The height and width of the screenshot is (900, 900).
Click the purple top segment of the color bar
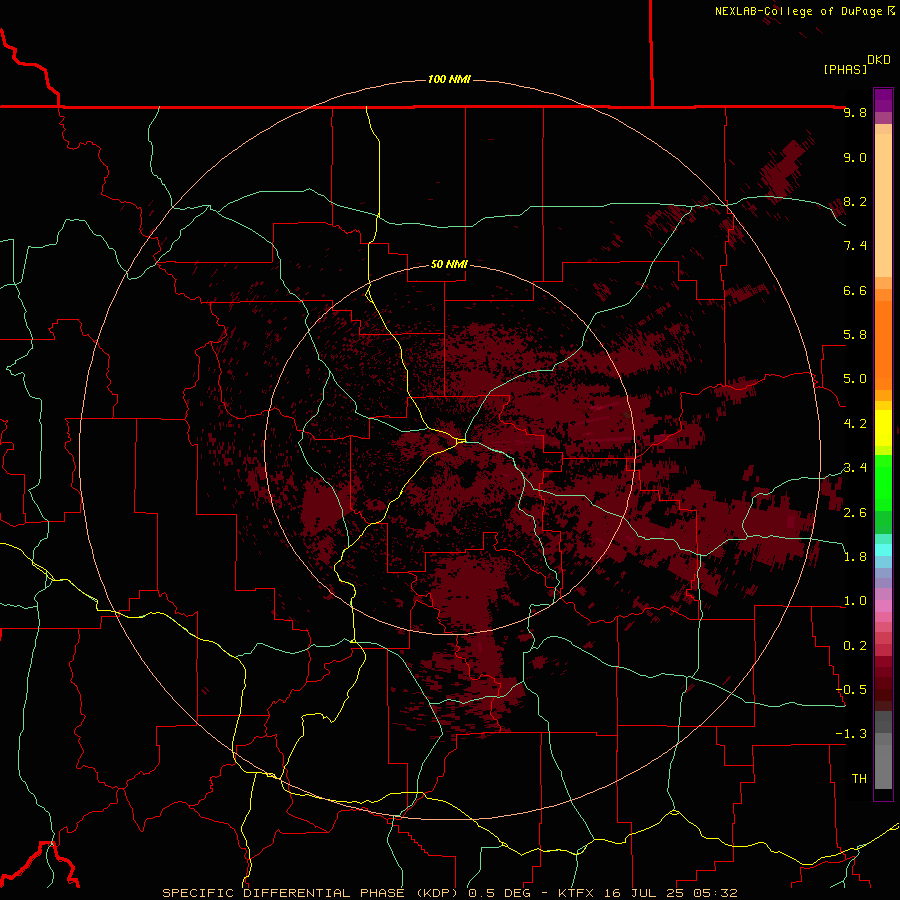[x=883, y=100]
